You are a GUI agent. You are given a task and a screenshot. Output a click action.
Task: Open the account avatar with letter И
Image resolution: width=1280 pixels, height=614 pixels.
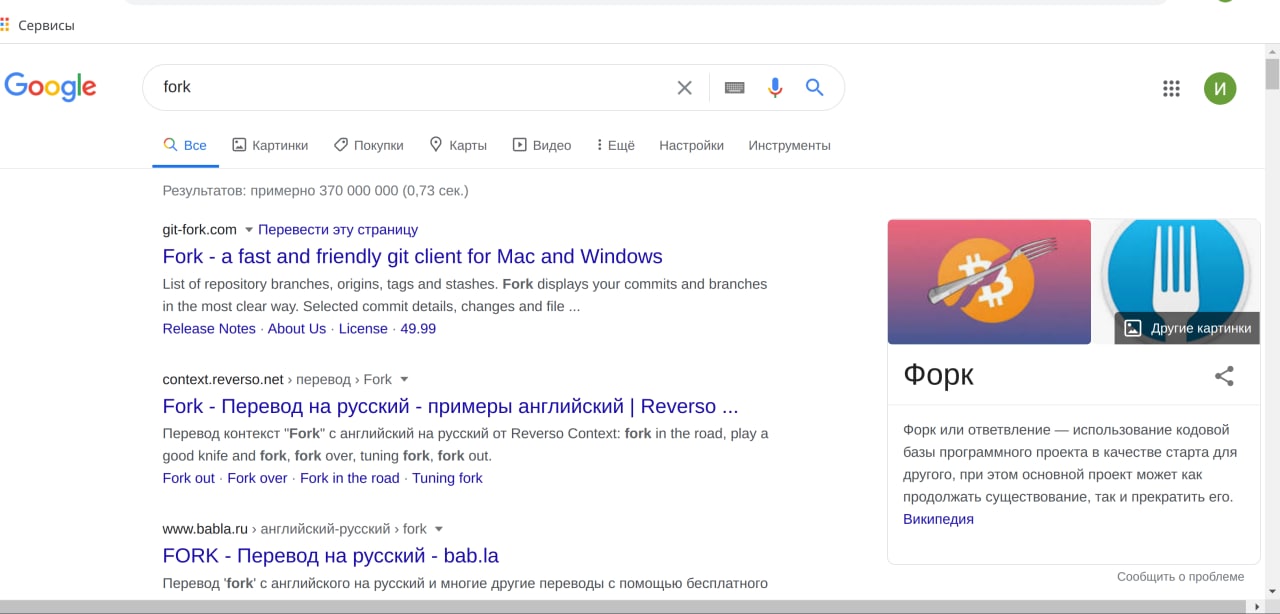coord(1220,88)
